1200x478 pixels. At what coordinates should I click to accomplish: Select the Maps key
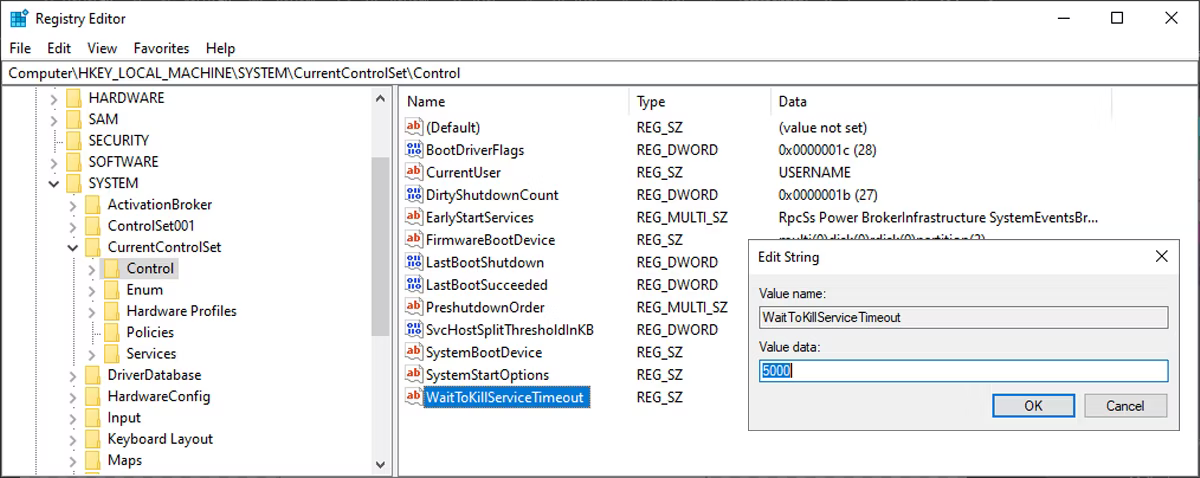point(125,460)
